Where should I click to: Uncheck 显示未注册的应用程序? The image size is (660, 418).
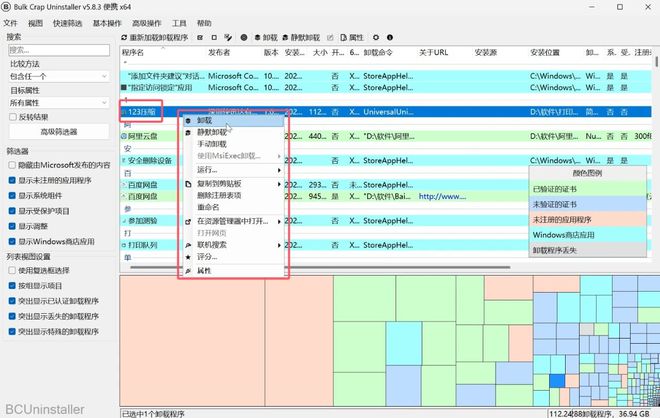coord(12,180)
